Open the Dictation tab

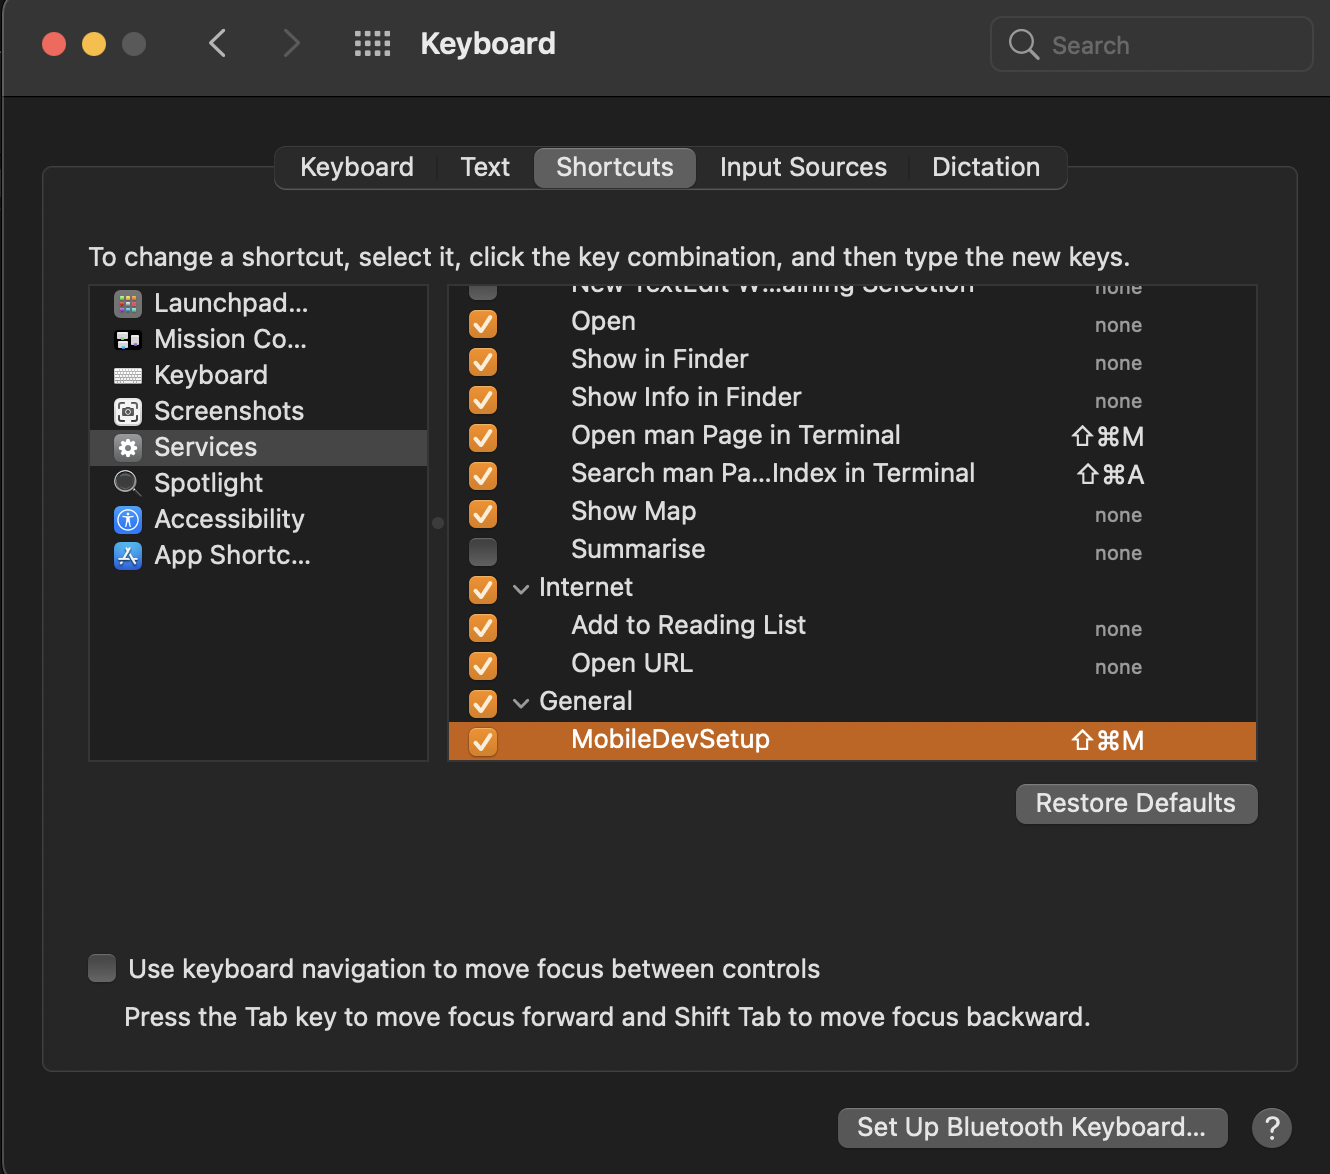tap(985, 167)
